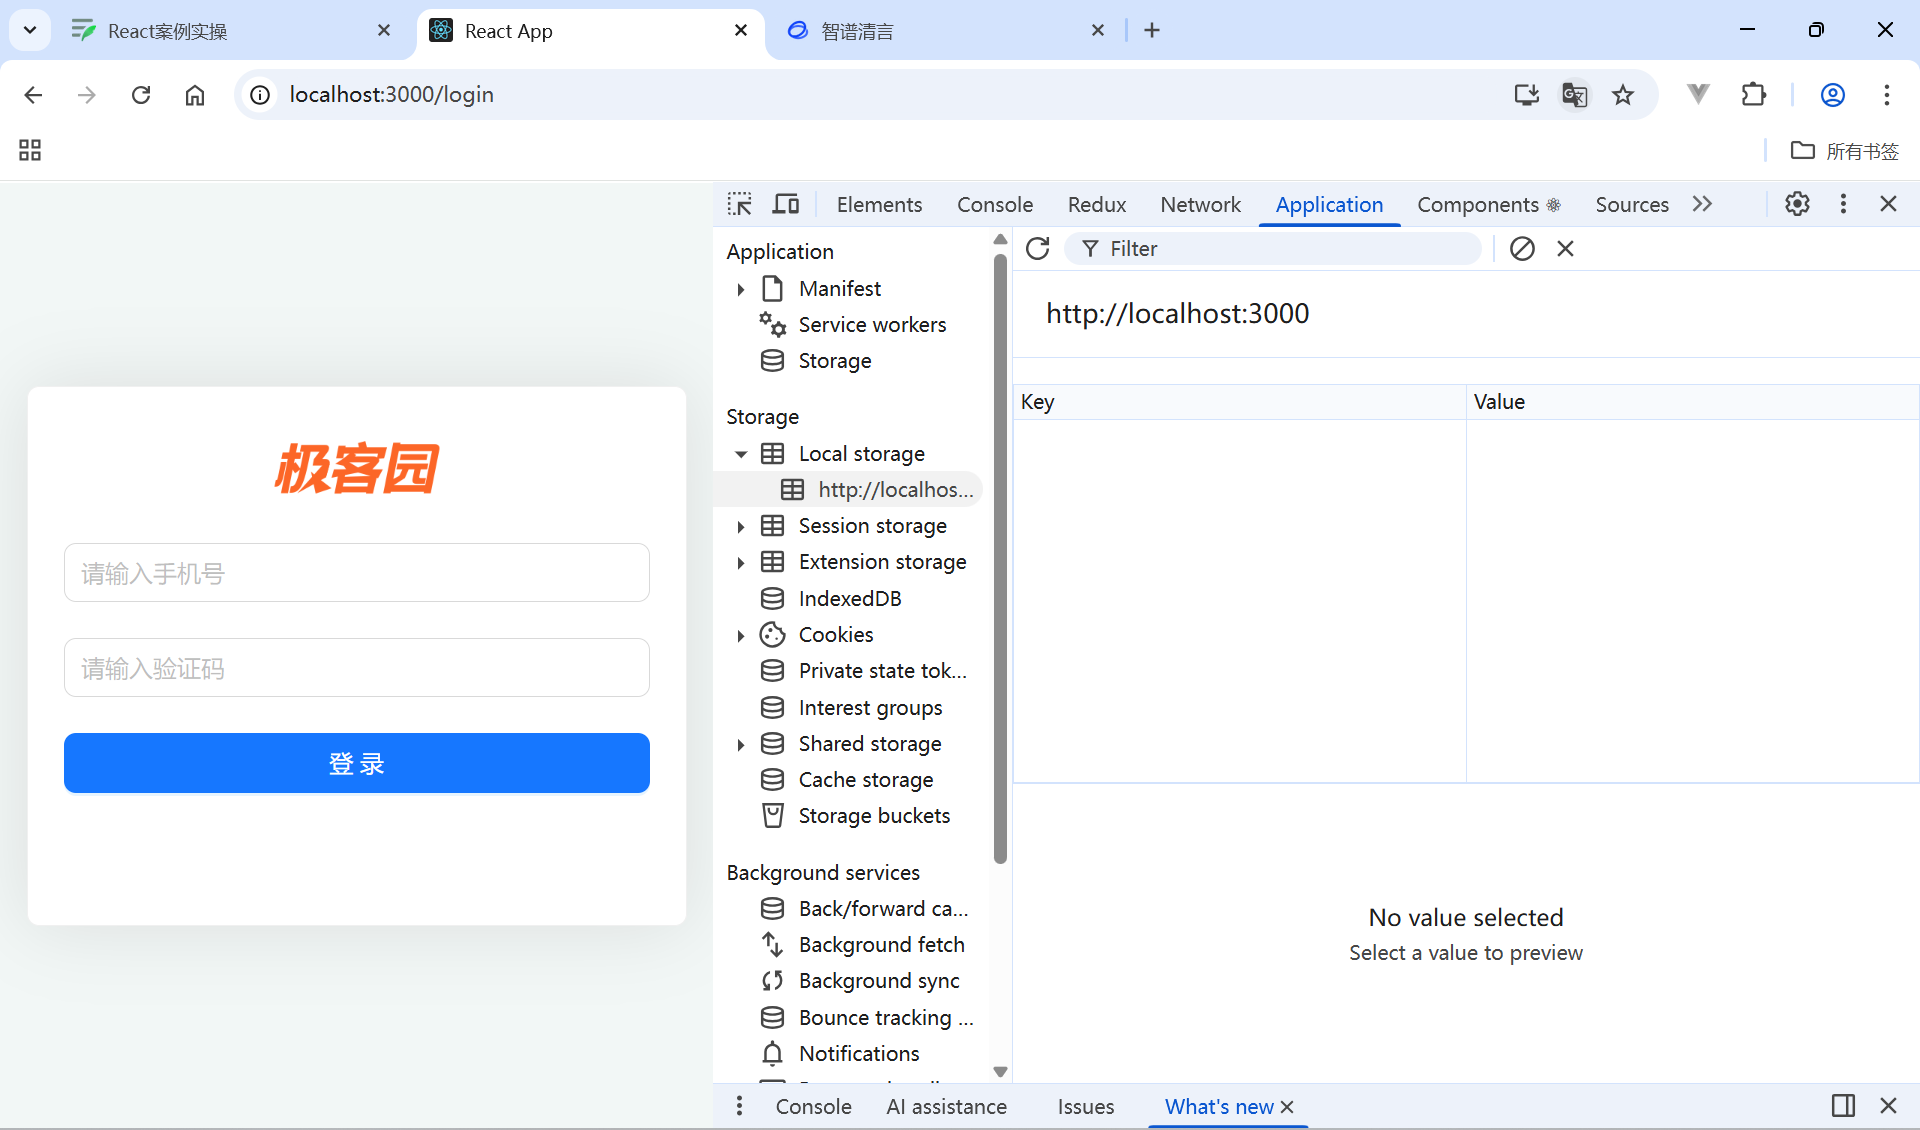Click the phone number input field
Viewport: 1920px width, 1130px height.
click(357, 573)
